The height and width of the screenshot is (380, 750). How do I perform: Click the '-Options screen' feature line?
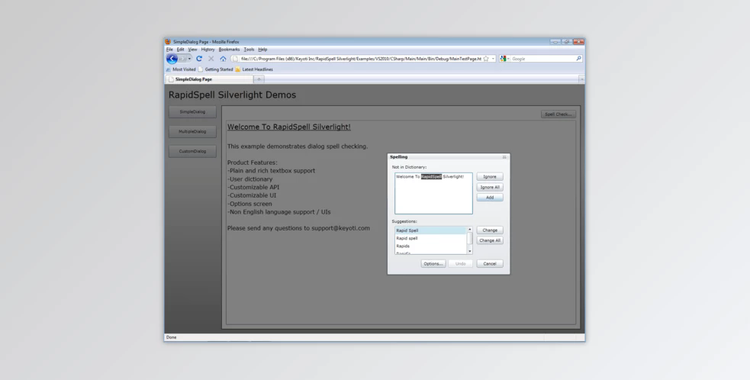(x=250, y=204)
